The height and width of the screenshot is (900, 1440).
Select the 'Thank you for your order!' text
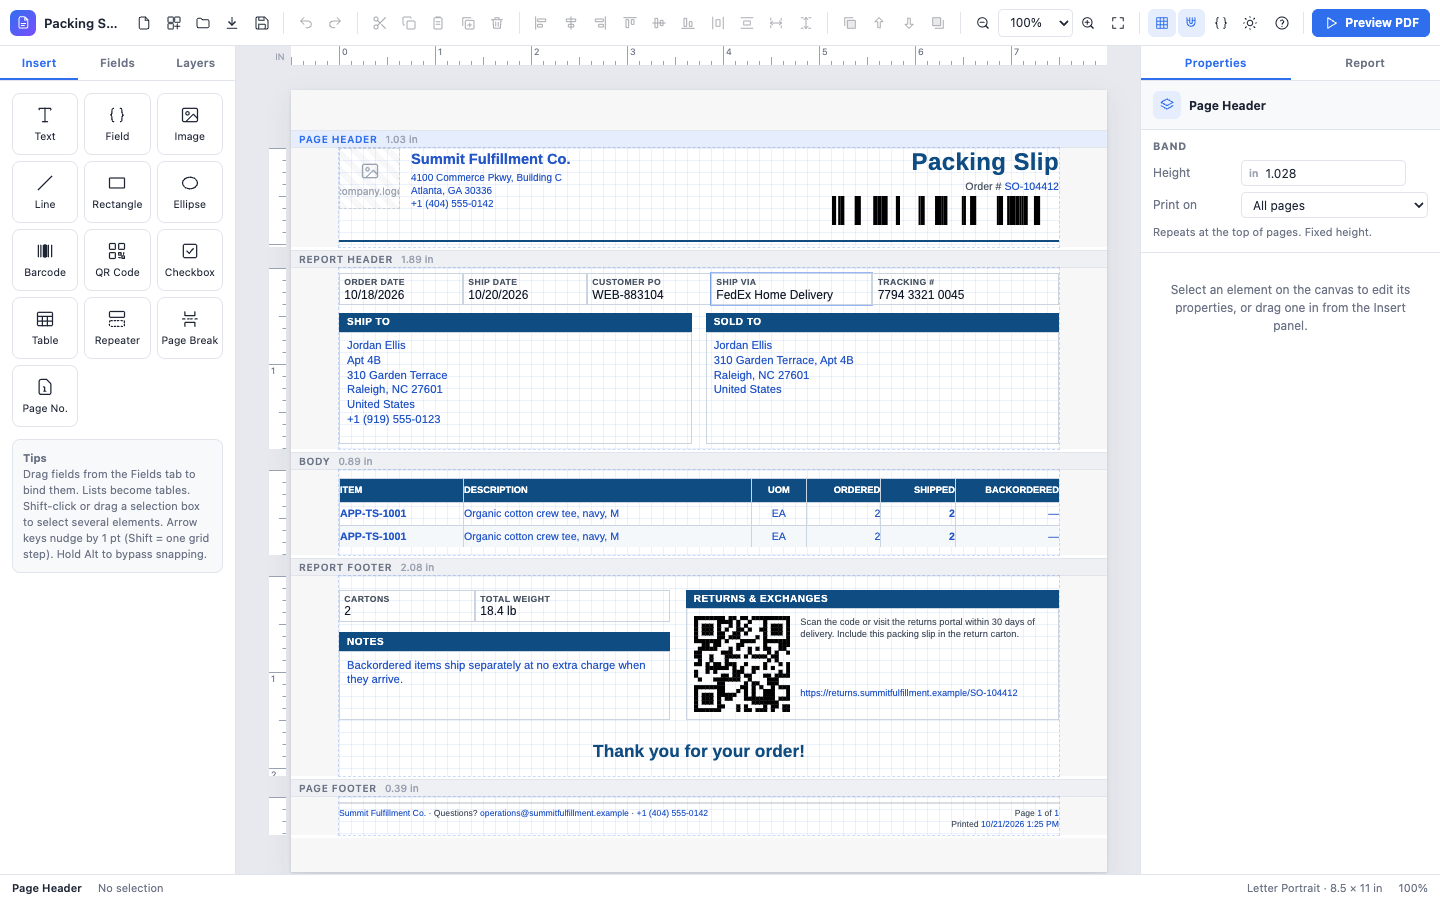(699, 751)
